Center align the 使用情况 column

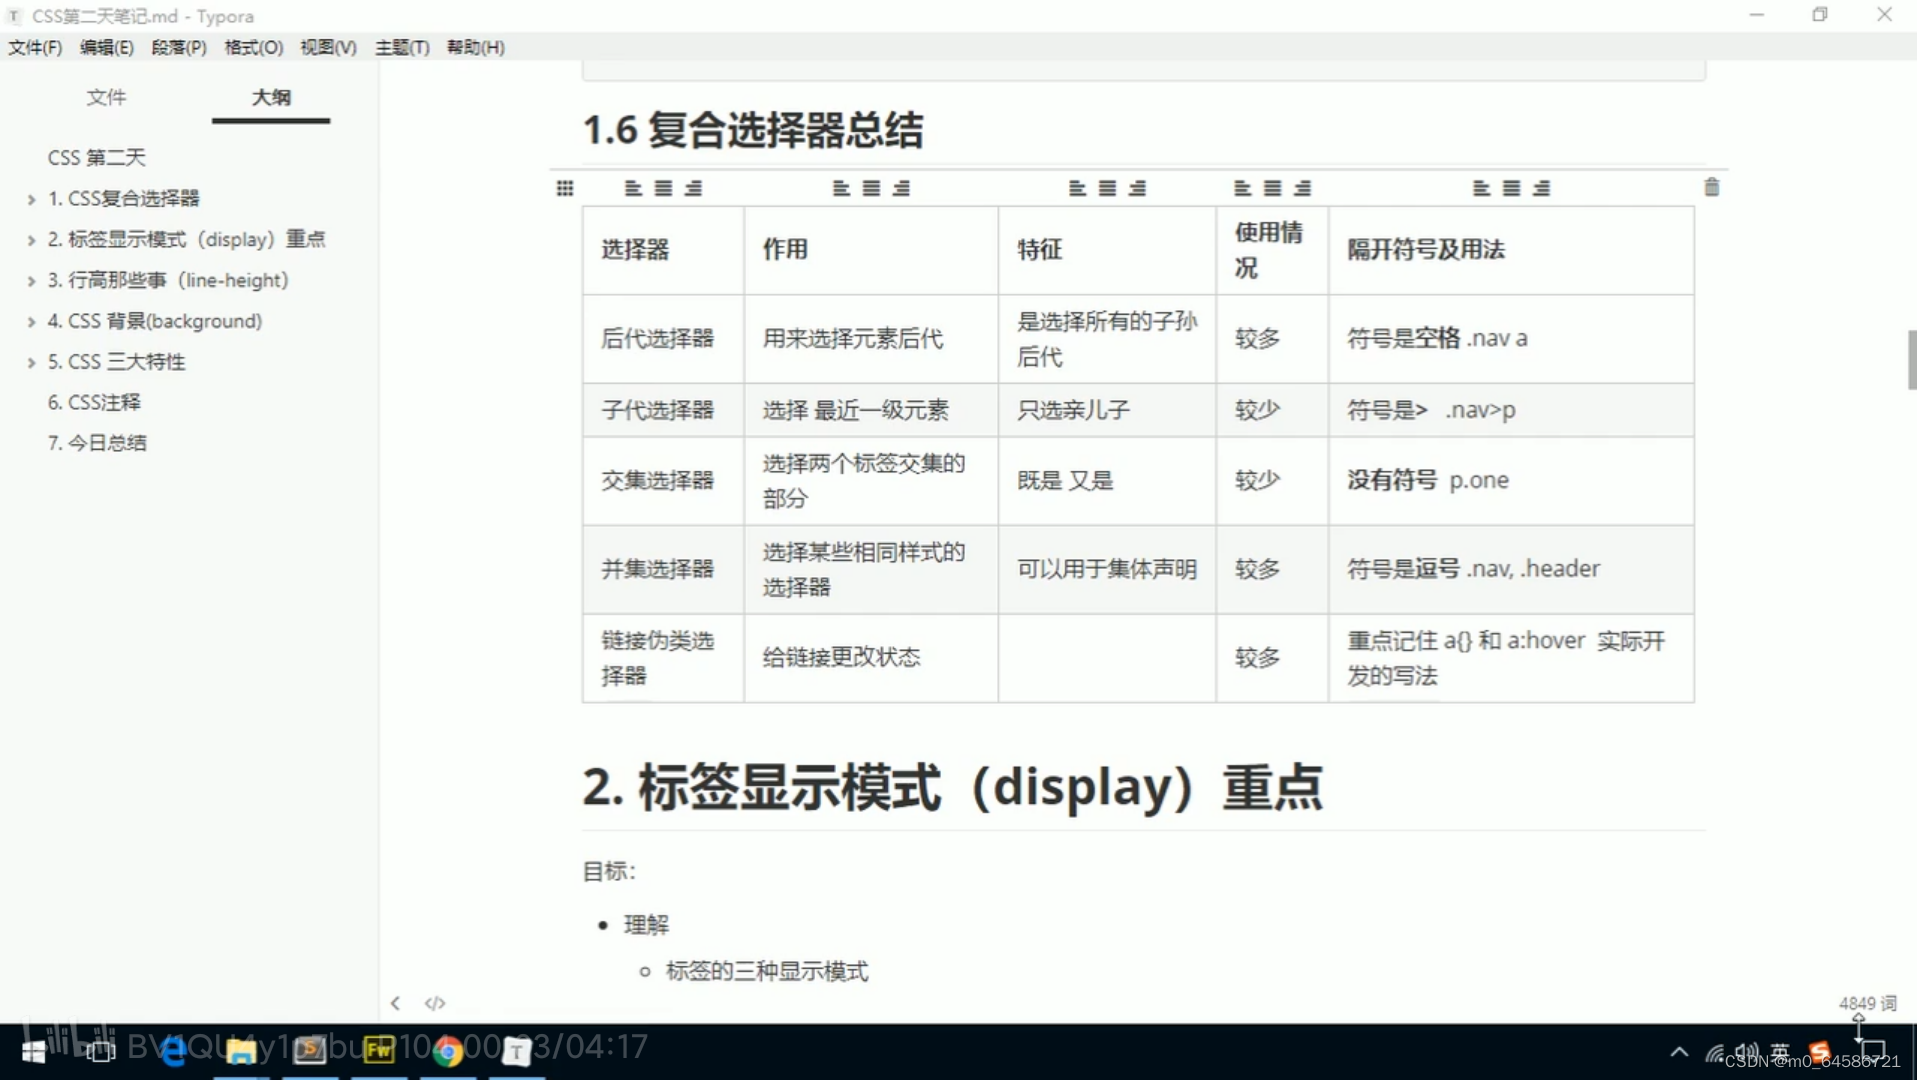[x=1272, y=188]
